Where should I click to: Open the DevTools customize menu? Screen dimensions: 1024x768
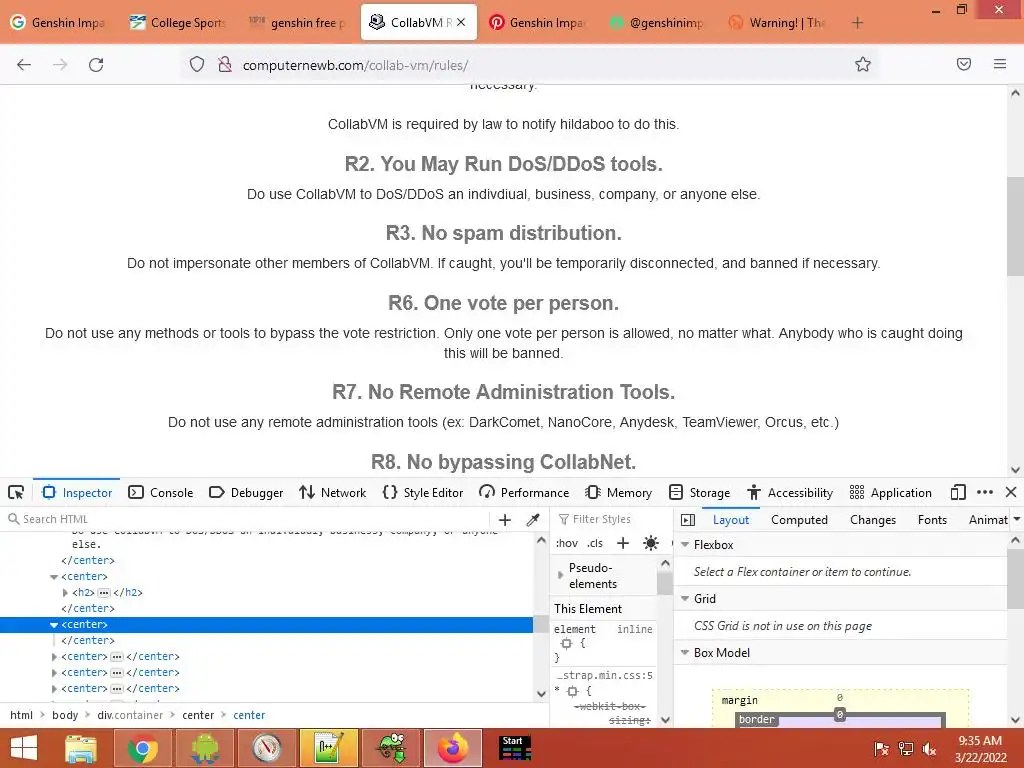coord(985,492)
